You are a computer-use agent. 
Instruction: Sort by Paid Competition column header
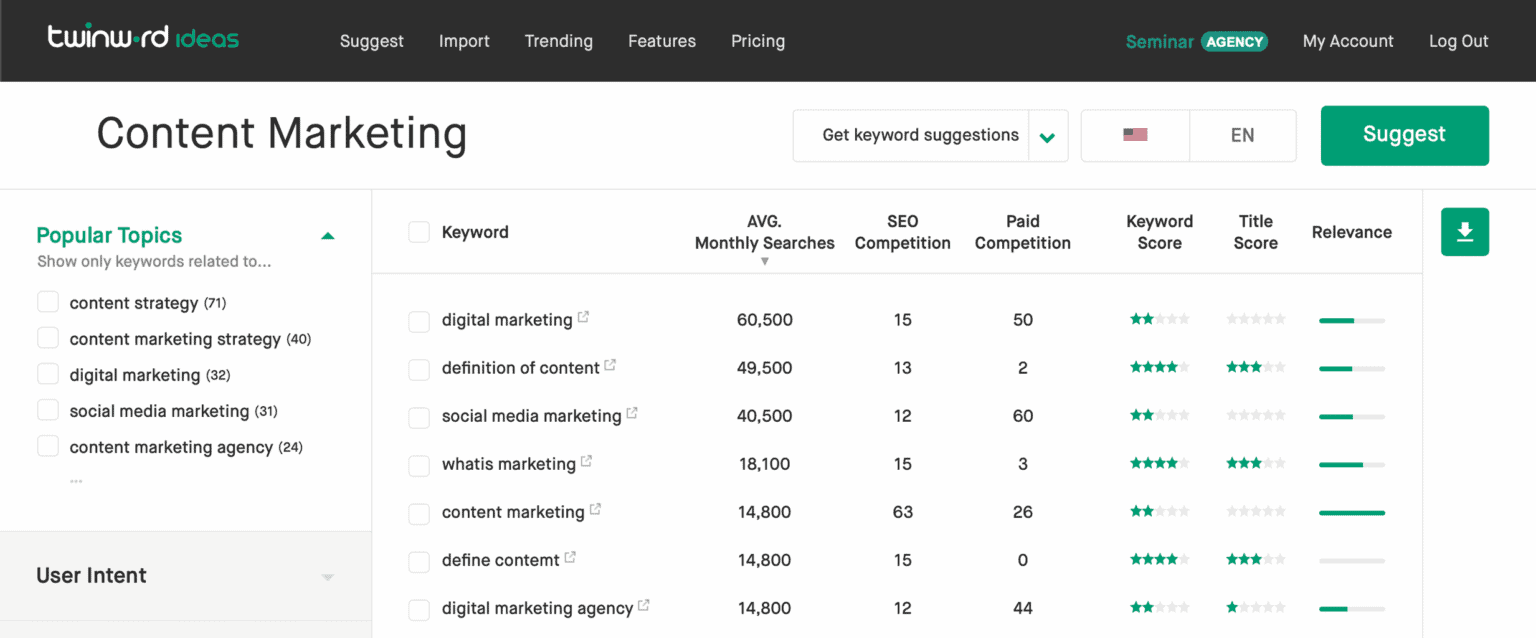[x=1023, y=232]
